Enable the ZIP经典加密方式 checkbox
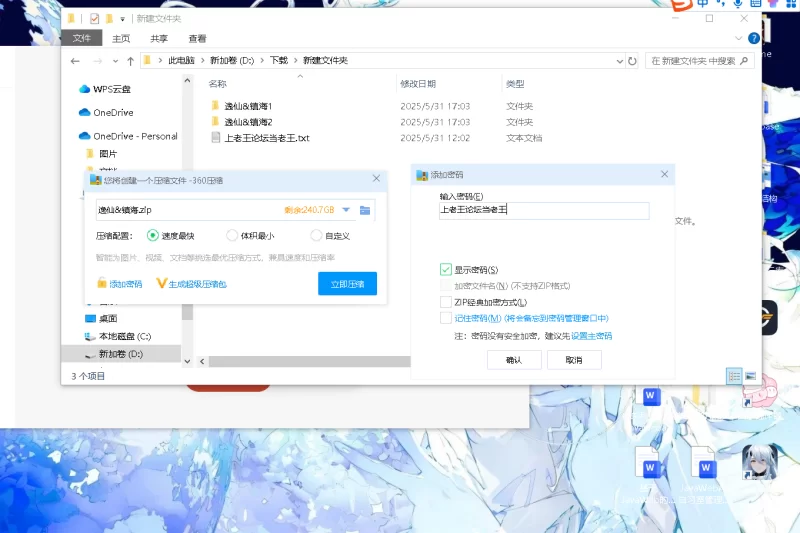The width and height of the screenshot is (800, 533). (x=446, y=302)
